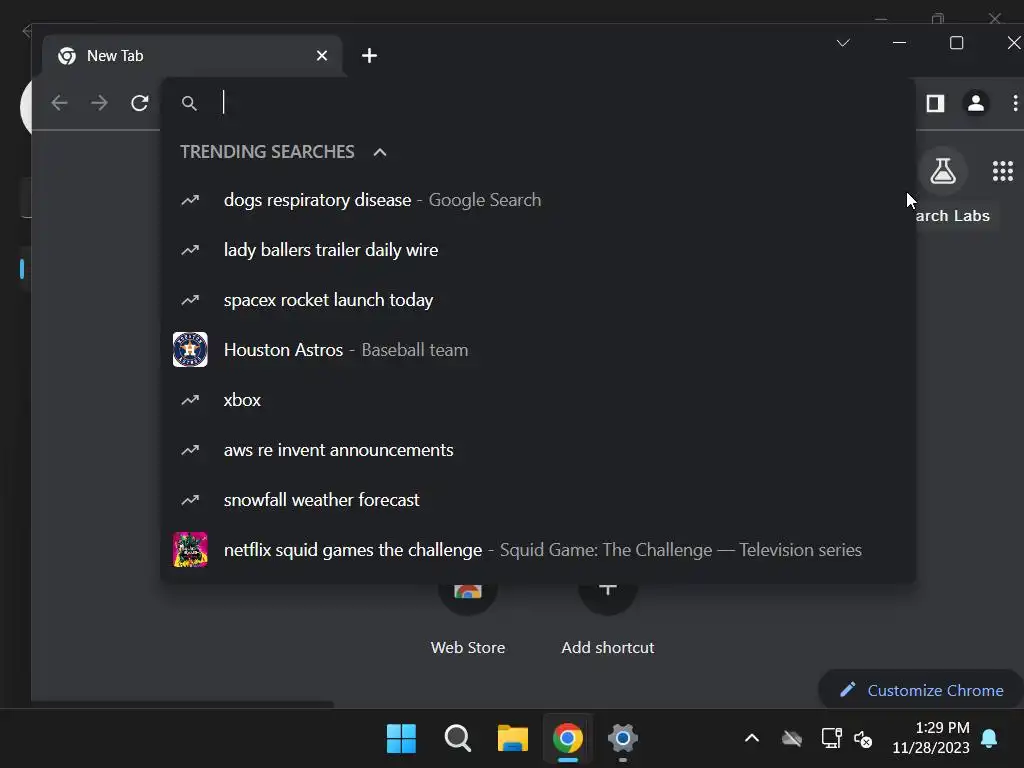This screenshot has width=1024, height=768.
Task: Click trending icon next to snowfall weather forecast
Action: [x=190, y=500]
